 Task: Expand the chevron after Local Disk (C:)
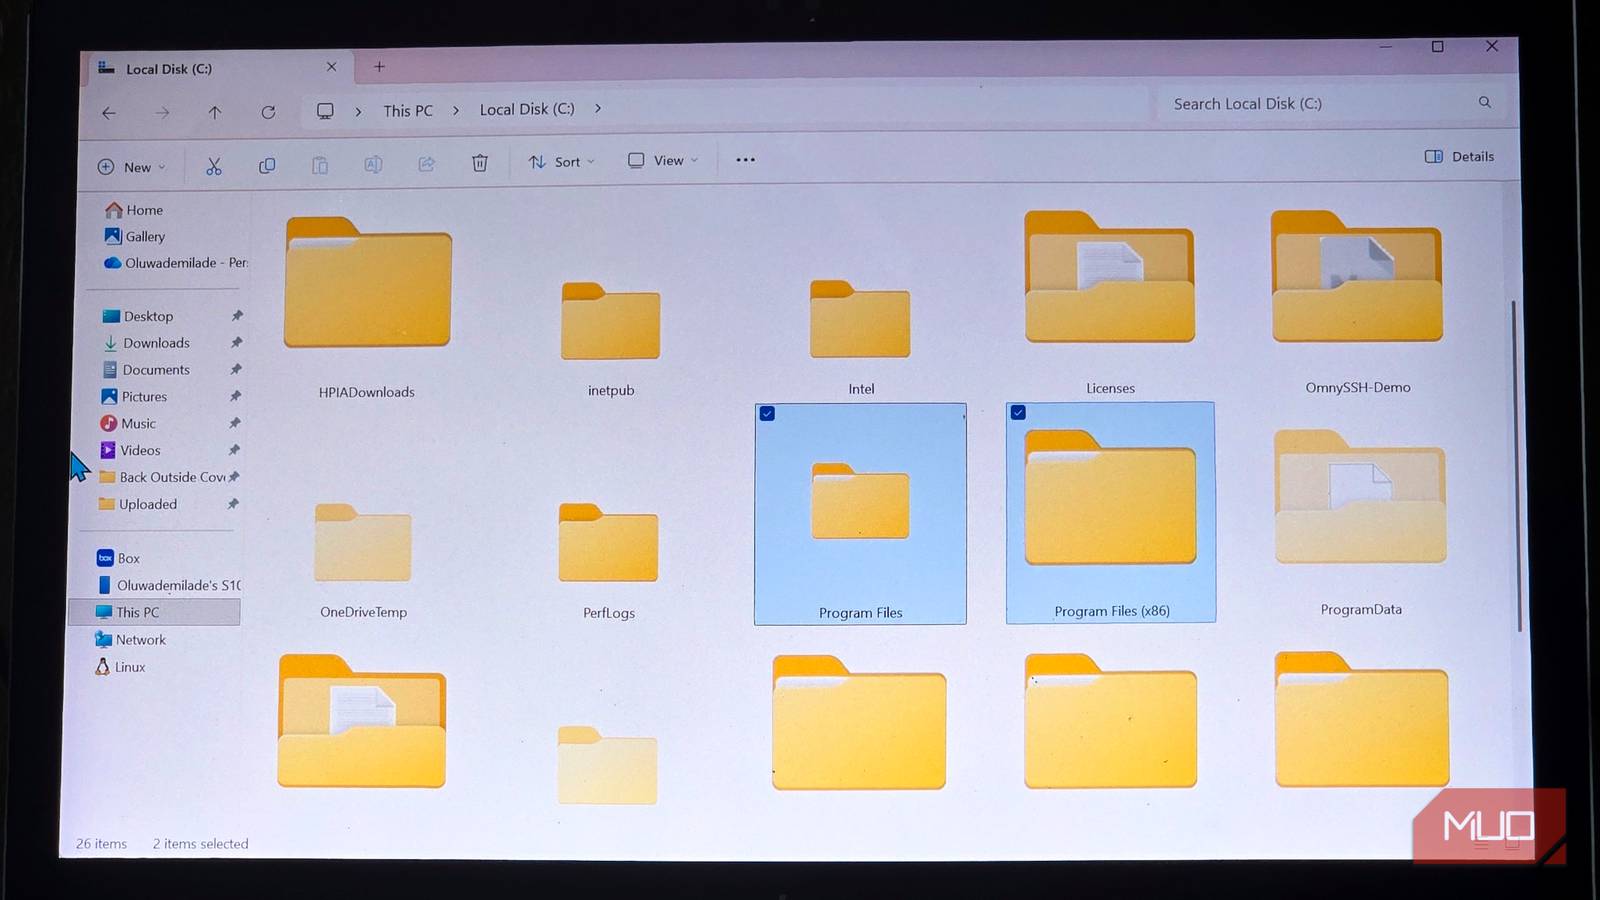pos(598,108)
